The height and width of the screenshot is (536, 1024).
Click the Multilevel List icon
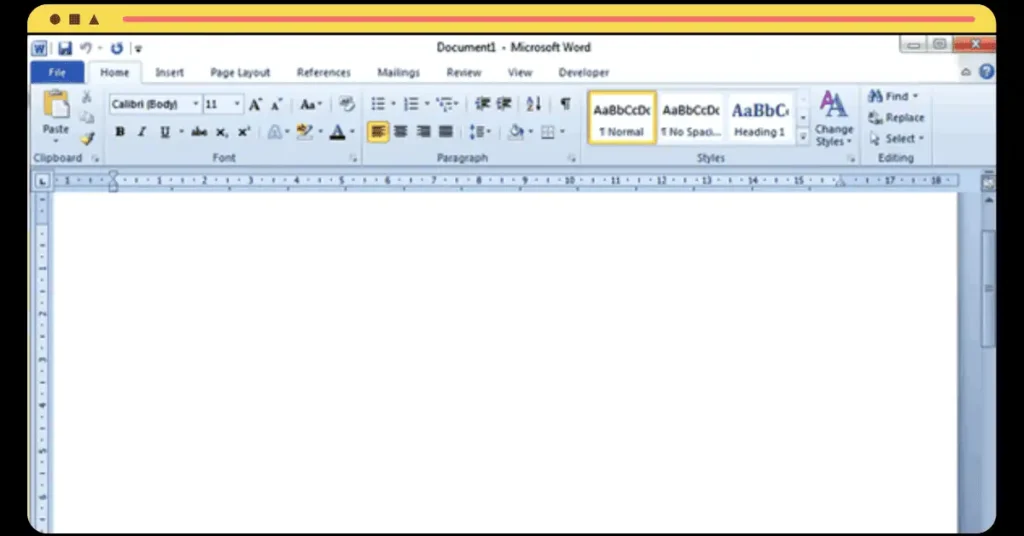pyautogui.click(x=445, y=104)
